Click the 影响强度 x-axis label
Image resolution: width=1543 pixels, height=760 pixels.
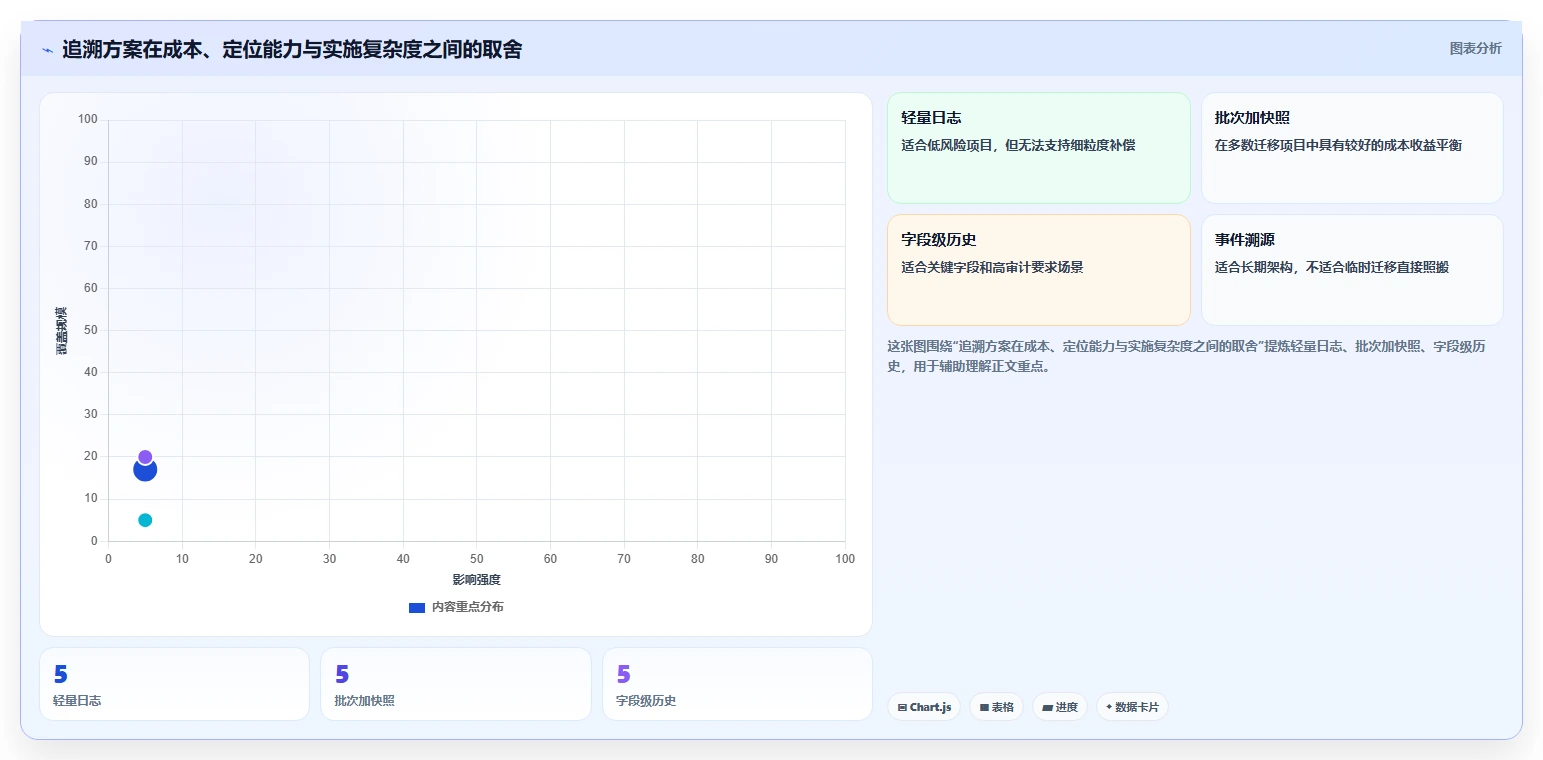[476, 580]
